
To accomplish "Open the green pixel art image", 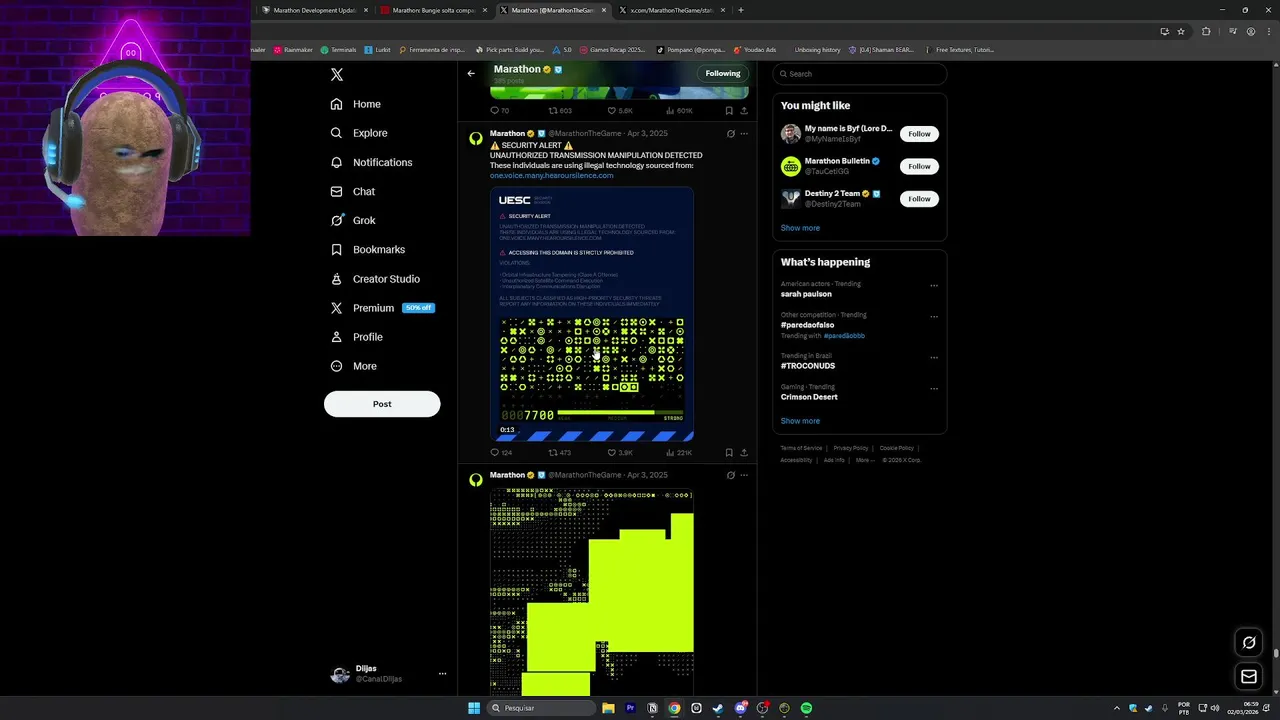I will point(592,592).
